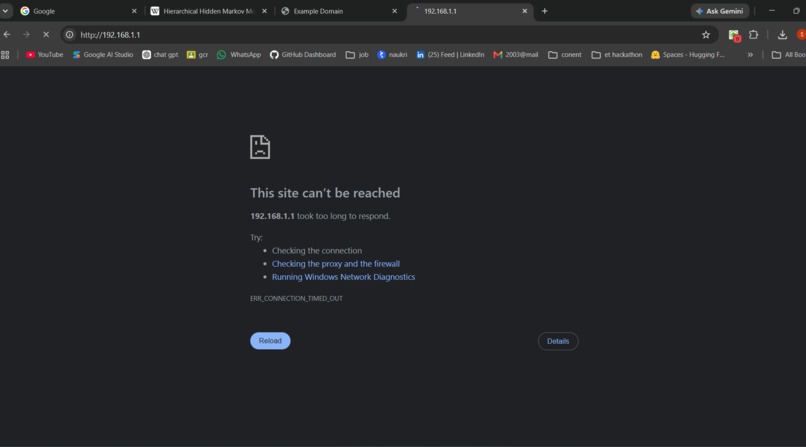806x447 pixels.
Task: Click the ERR_CONNECTION_TIMED_OUT error code text
Action: point(296,298)
